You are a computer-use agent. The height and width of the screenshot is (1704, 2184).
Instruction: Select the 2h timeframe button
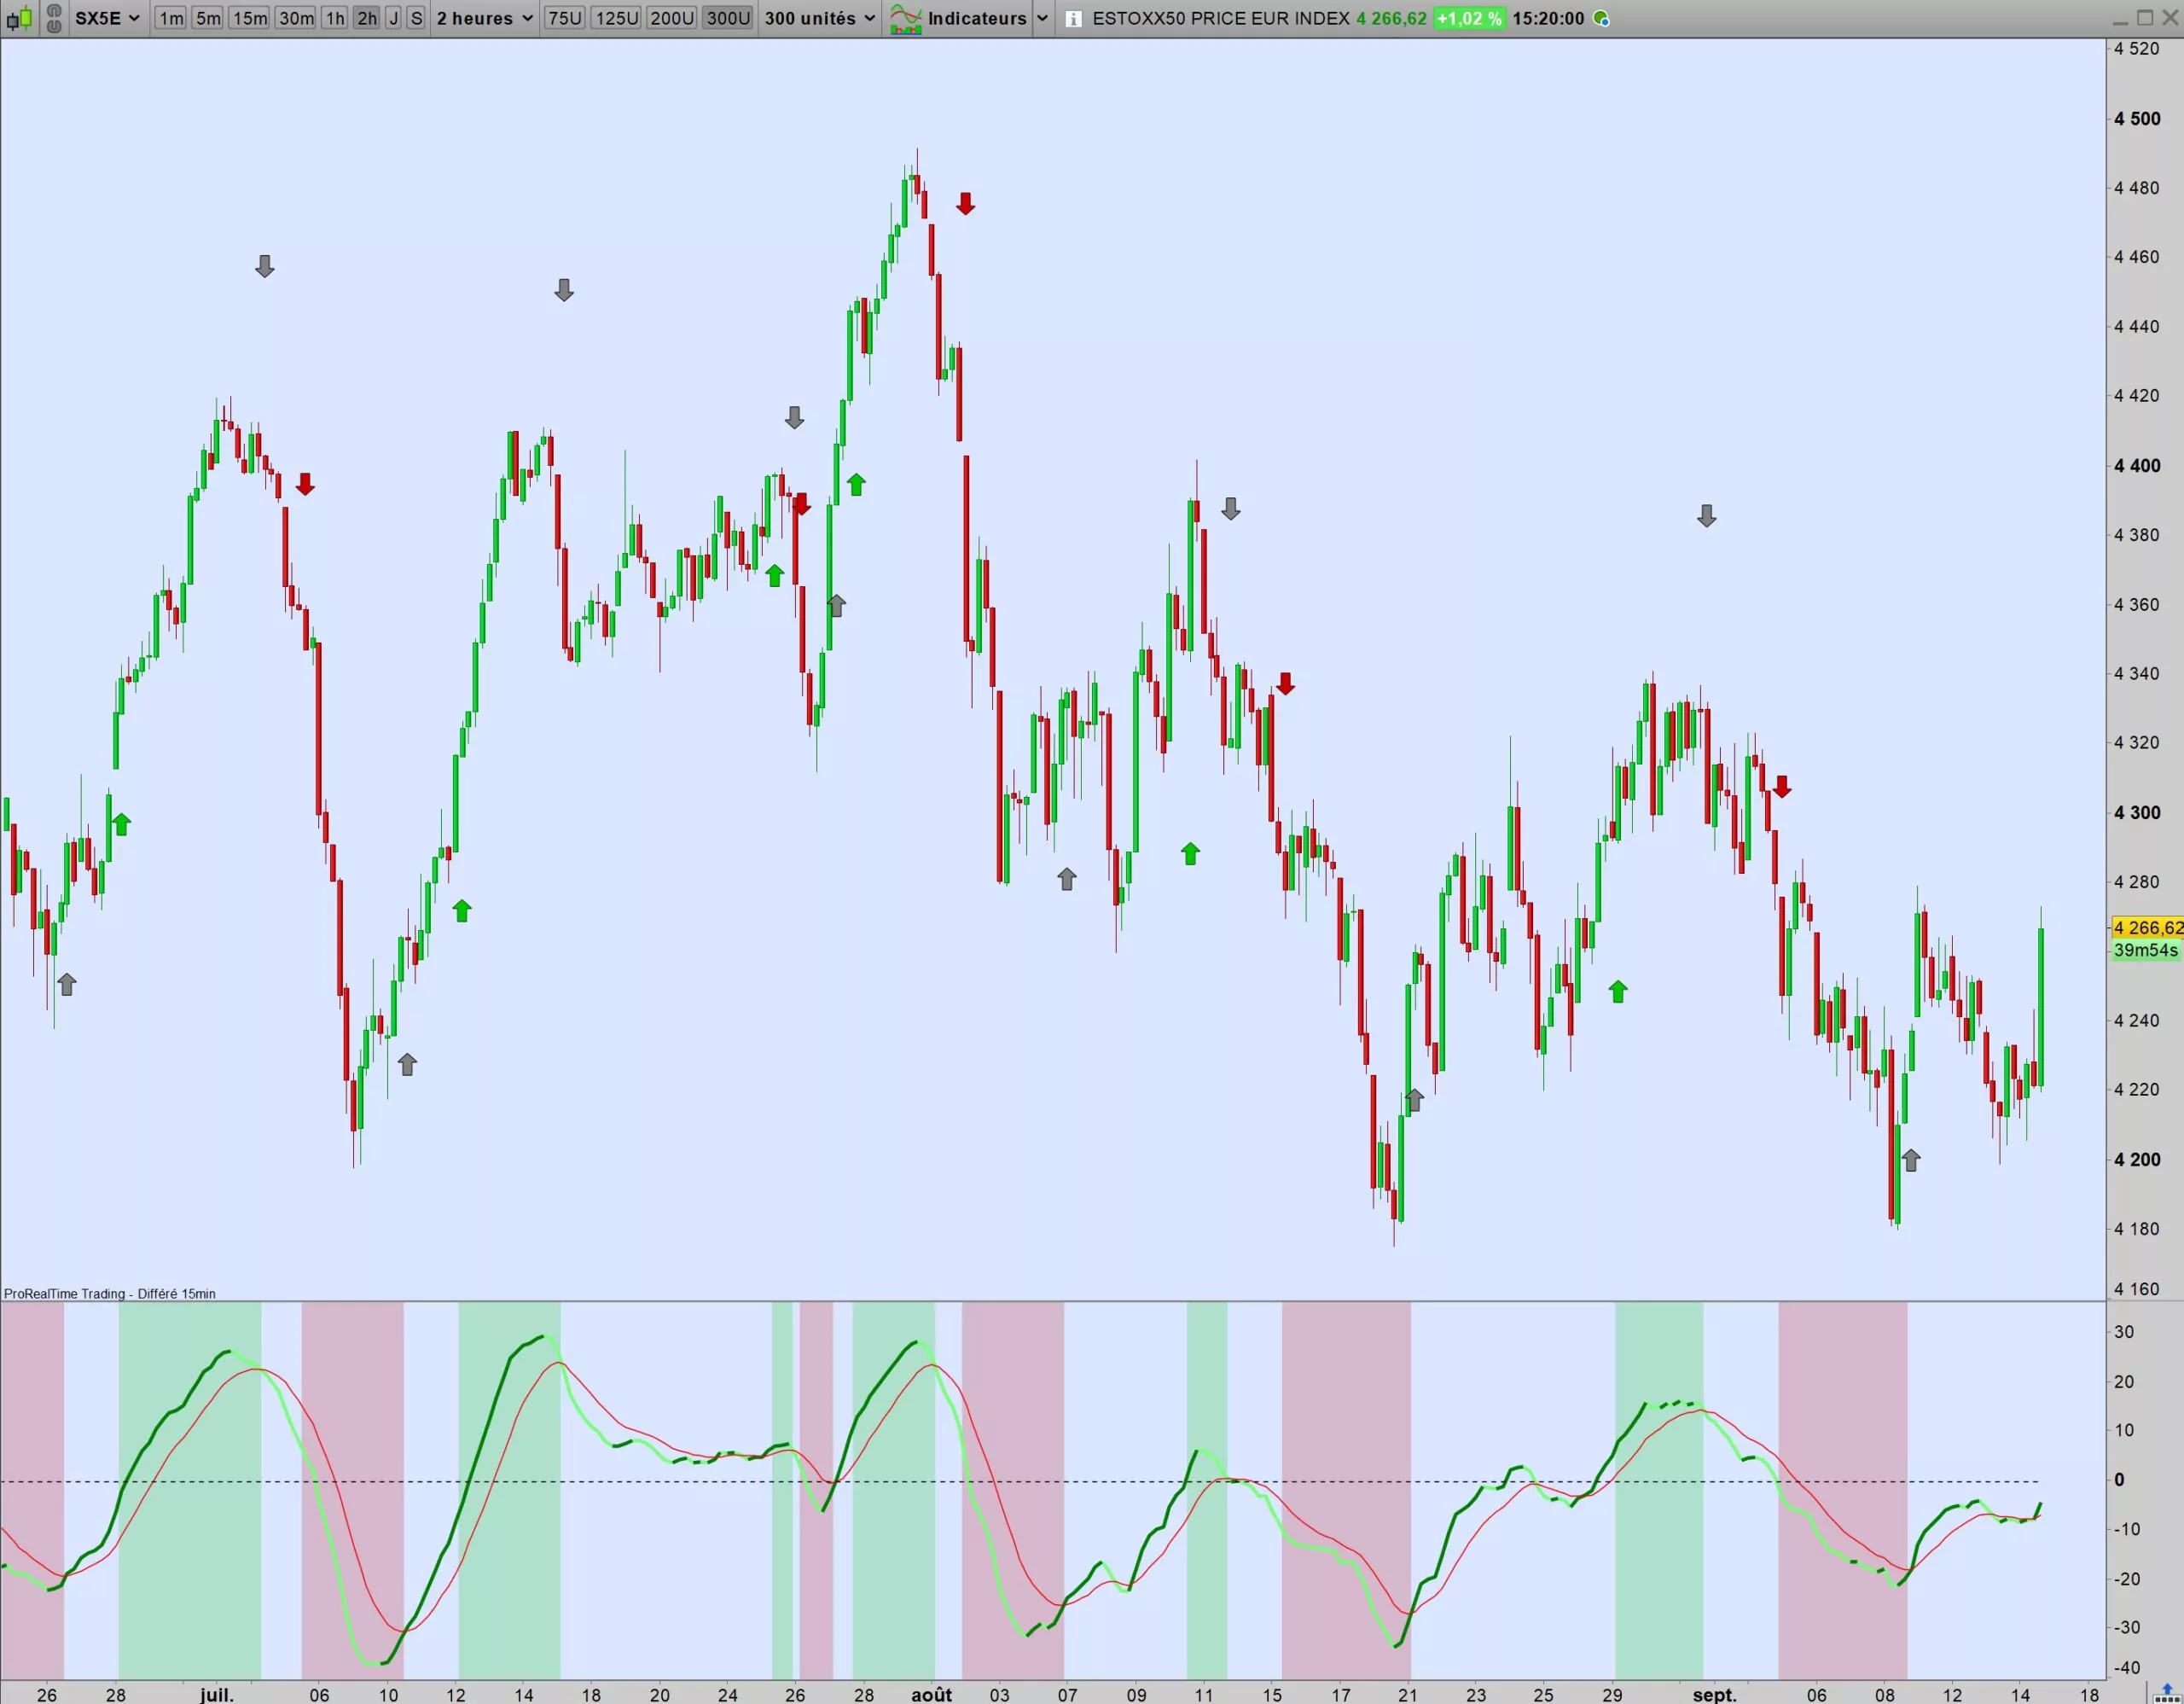[x=367, y=18]
